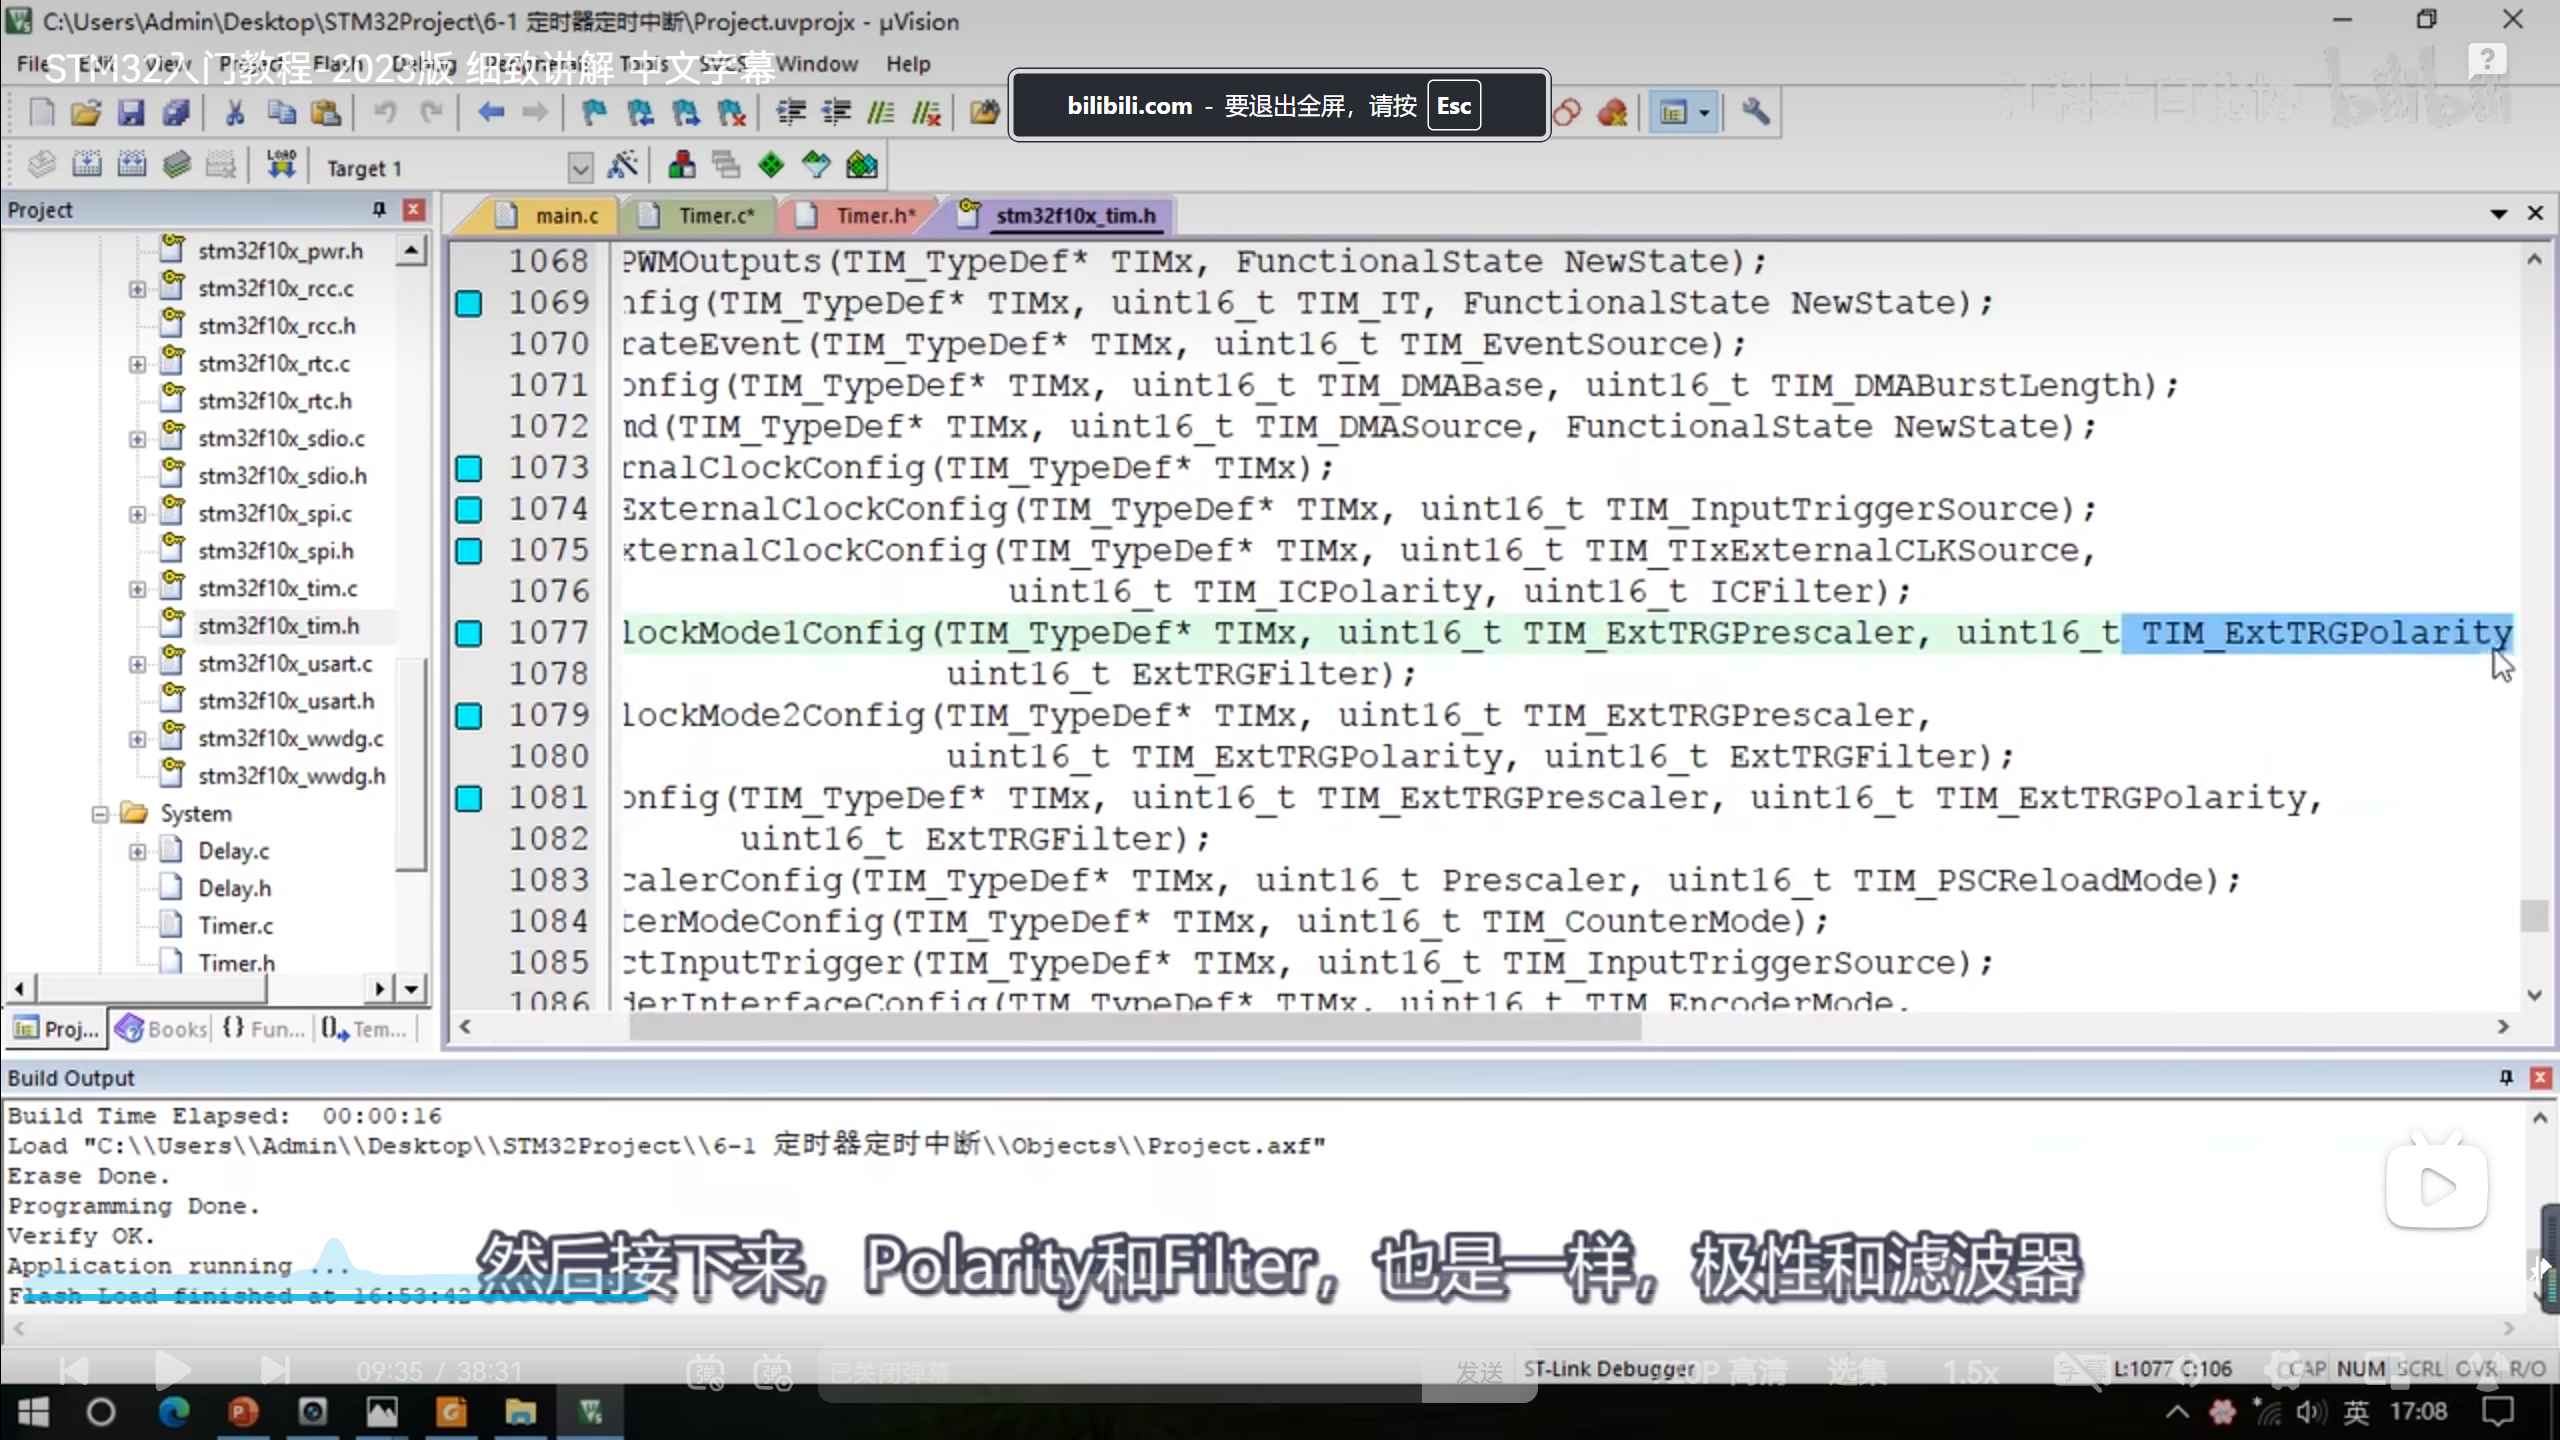
Task: Open Windows Start button
Action: coord(33,1412)
